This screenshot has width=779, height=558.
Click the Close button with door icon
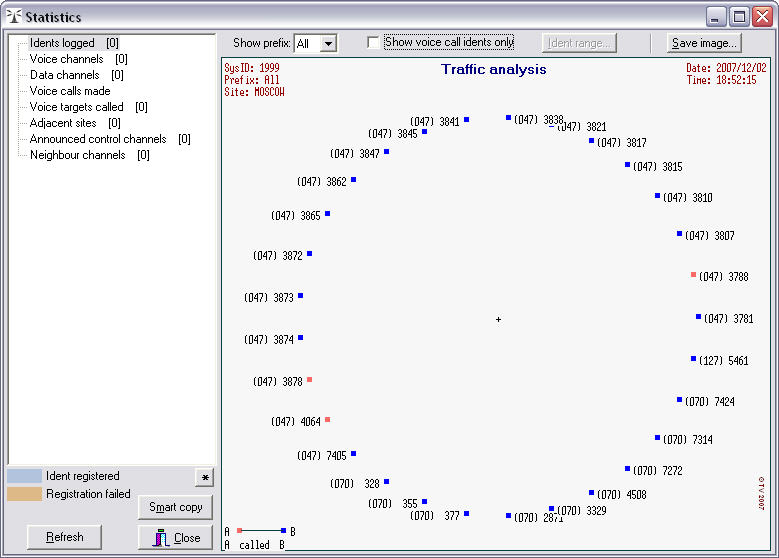(x=175, y=537)
